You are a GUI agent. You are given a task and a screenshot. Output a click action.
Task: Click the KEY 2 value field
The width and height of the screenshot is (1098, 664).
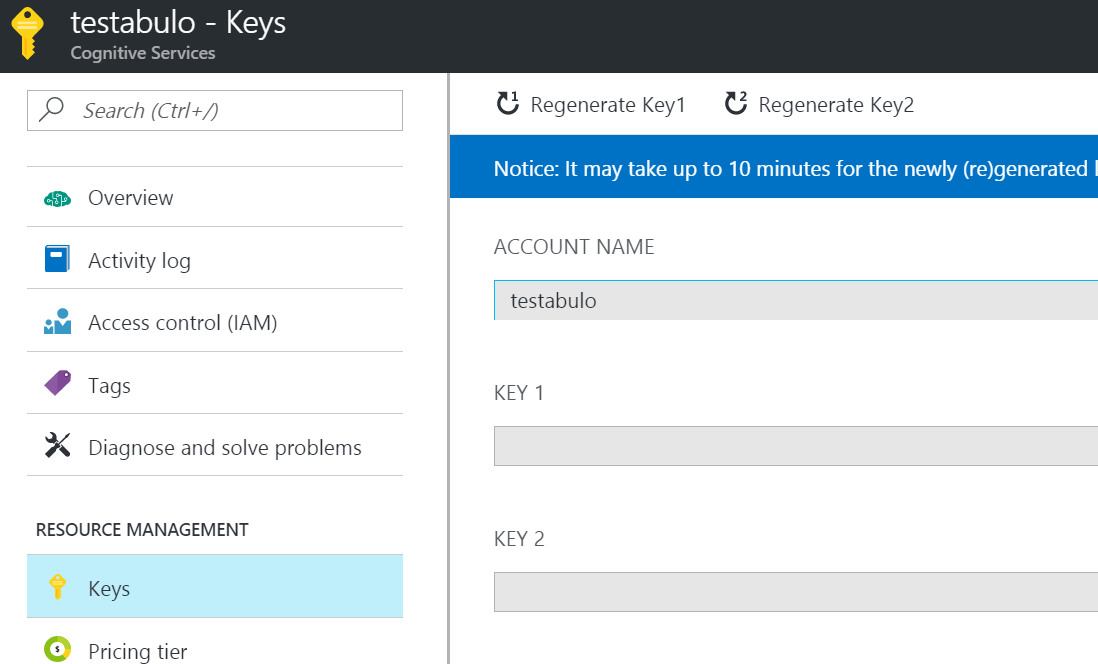(795, 592)
